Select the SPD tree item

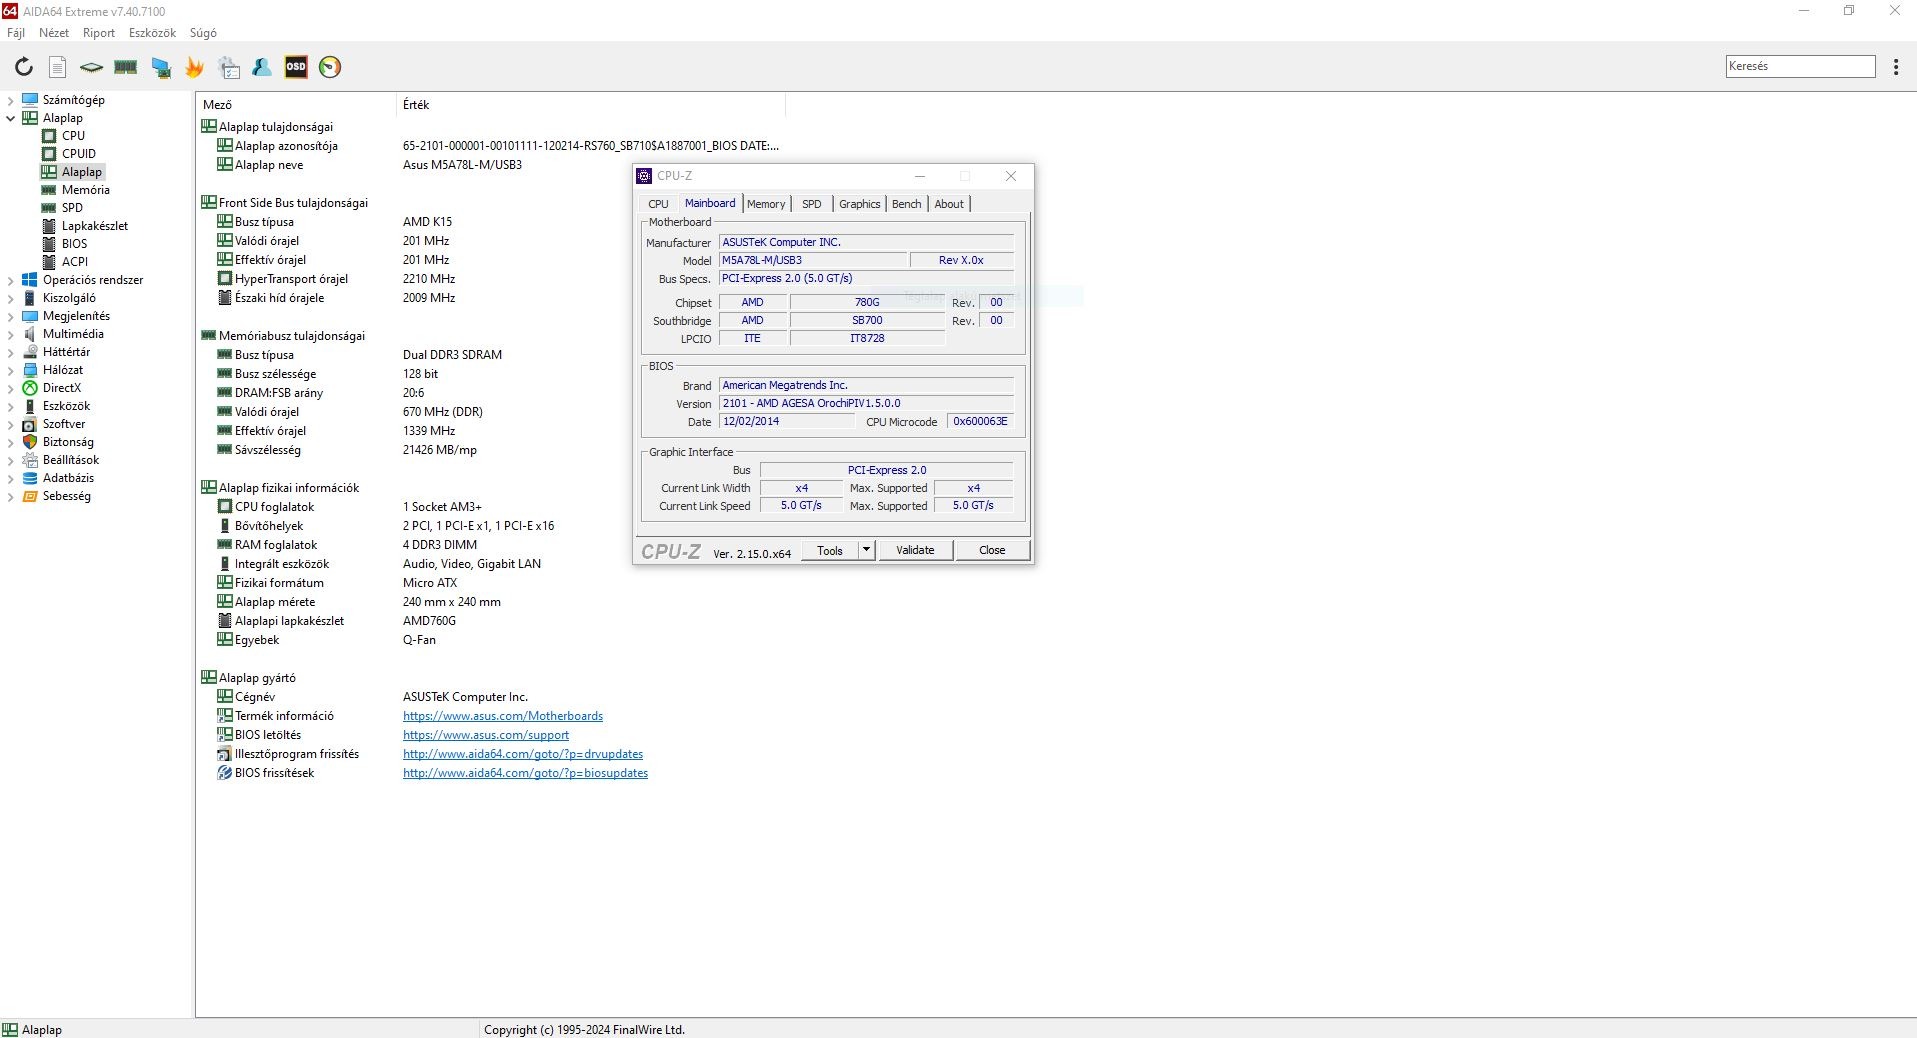click(x=72, y=208)
